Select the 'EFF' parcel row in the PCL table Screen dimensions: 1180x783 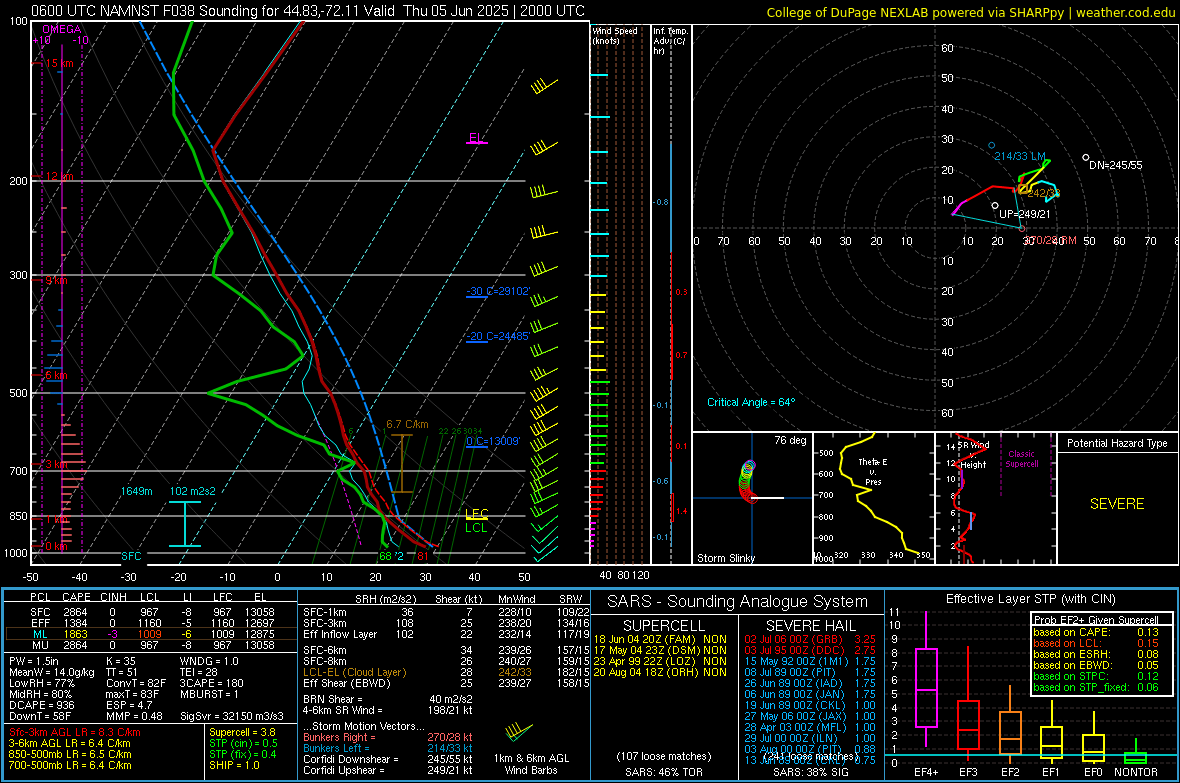point(151,623)
